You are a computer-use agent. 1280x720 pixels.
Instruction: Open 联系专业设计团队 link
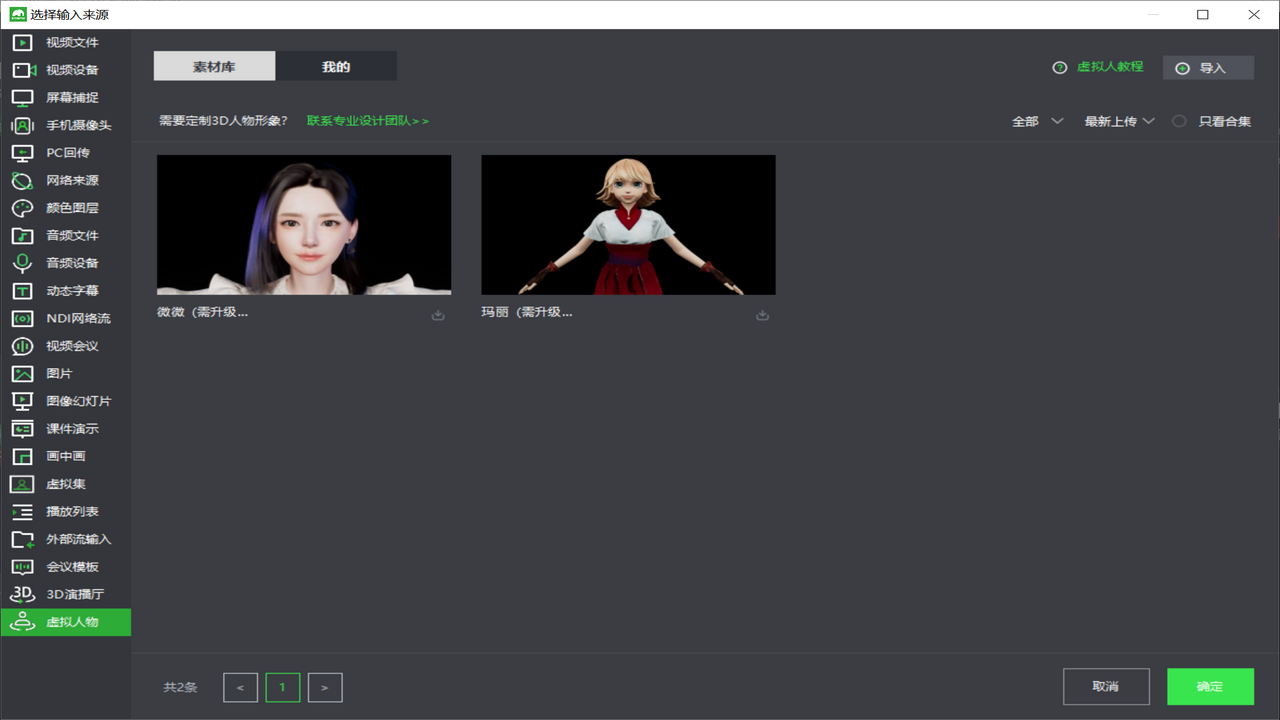click(368, 121)
